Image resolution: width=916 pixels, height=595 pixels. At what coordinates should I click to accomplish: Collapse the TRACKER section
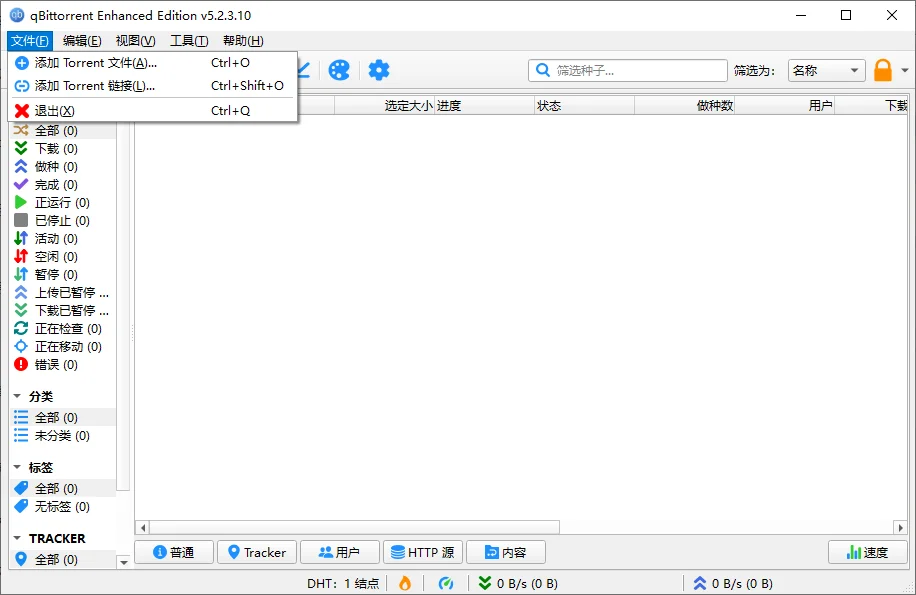tap(17, 538)
